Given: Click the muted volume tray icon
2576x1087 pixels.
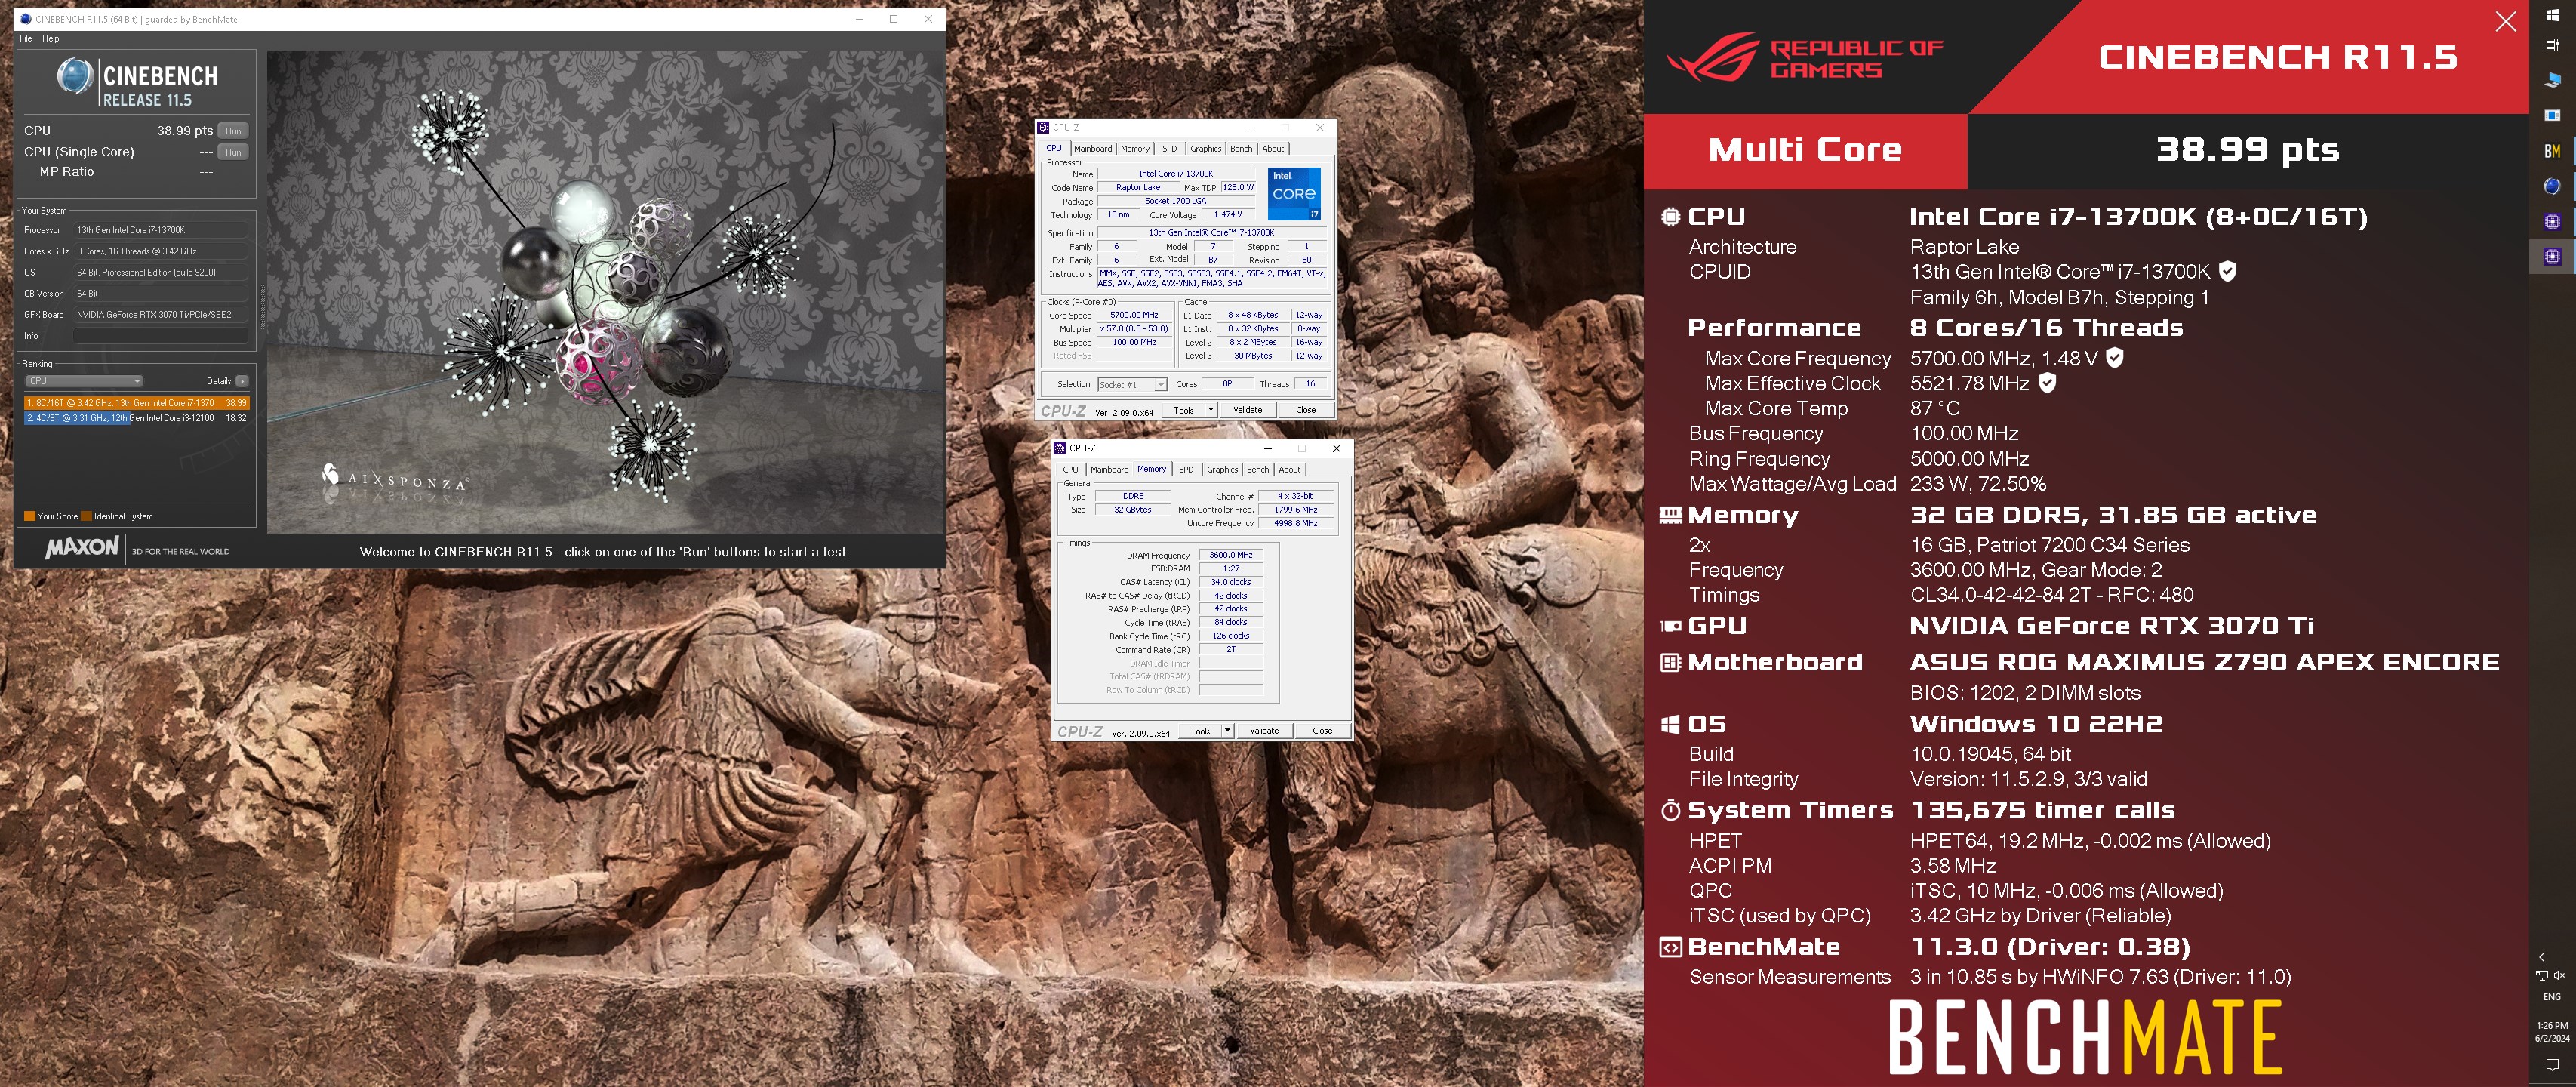Looking at the screenshot, I should click(2559, 975).
